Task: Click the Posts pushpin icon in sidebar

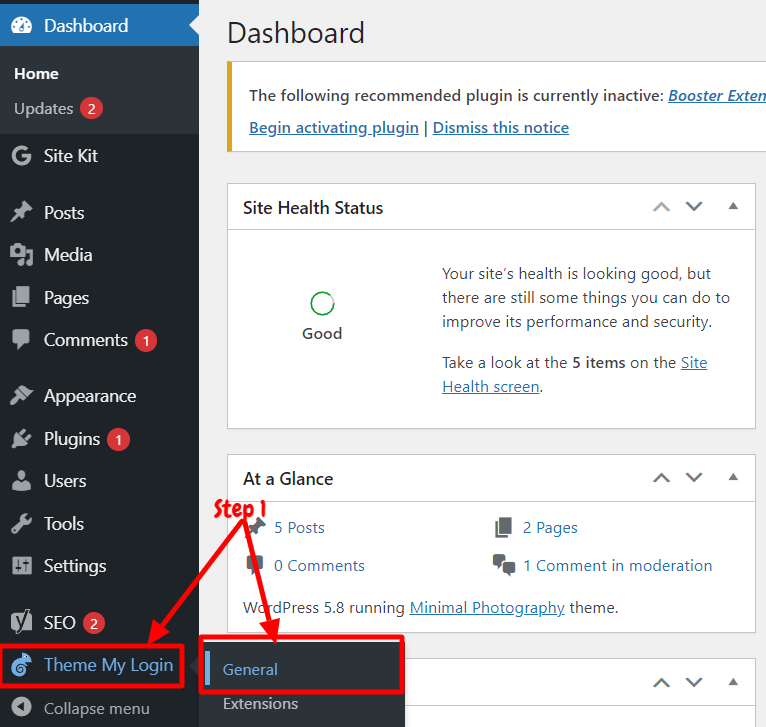Action: [21, 212]
